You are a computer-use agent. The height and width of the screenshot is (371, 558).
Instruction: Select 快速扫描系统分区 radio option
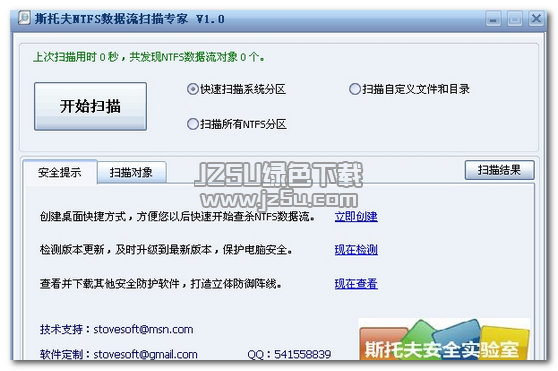click(236, 89)
